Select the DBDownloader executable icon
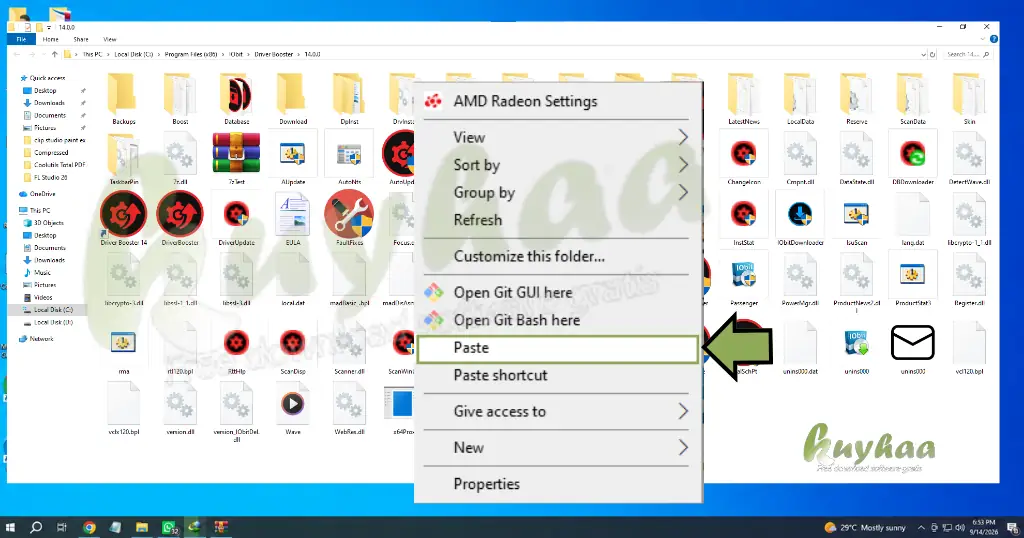1024x538 pixels. tap(912, 154)
